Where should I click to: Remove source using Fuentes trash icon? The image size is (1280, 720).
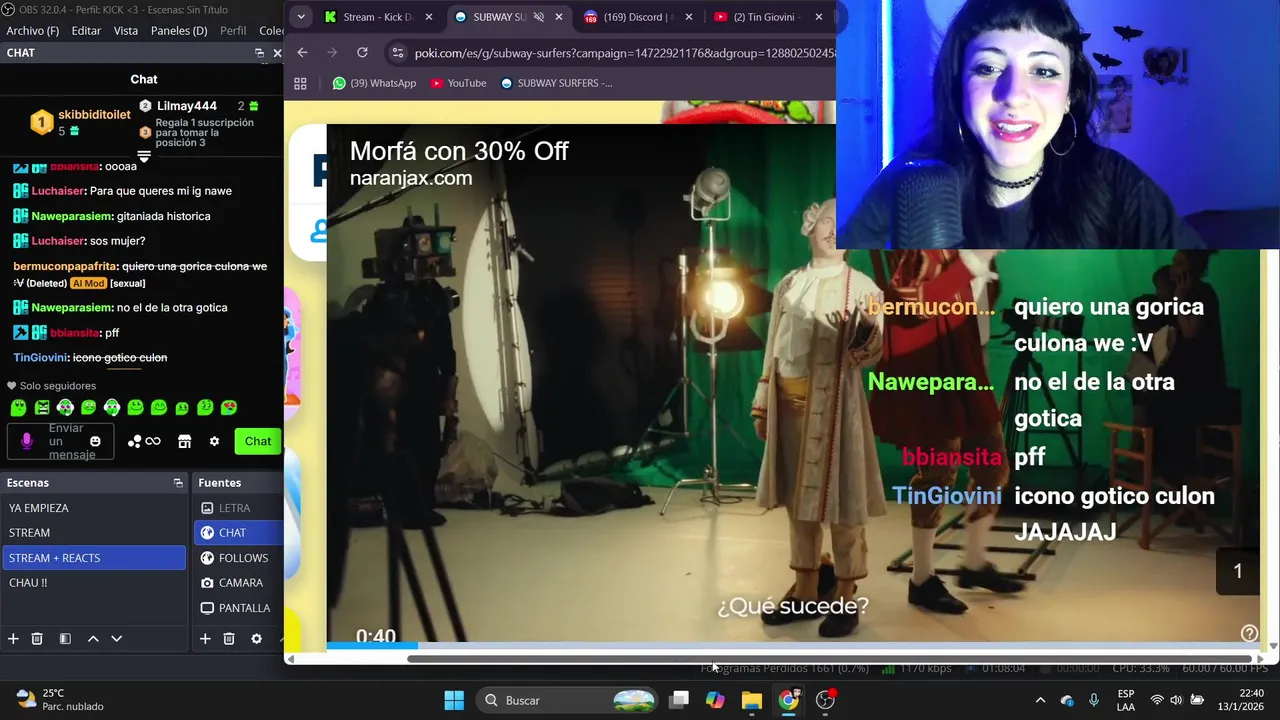pos(229,639)
